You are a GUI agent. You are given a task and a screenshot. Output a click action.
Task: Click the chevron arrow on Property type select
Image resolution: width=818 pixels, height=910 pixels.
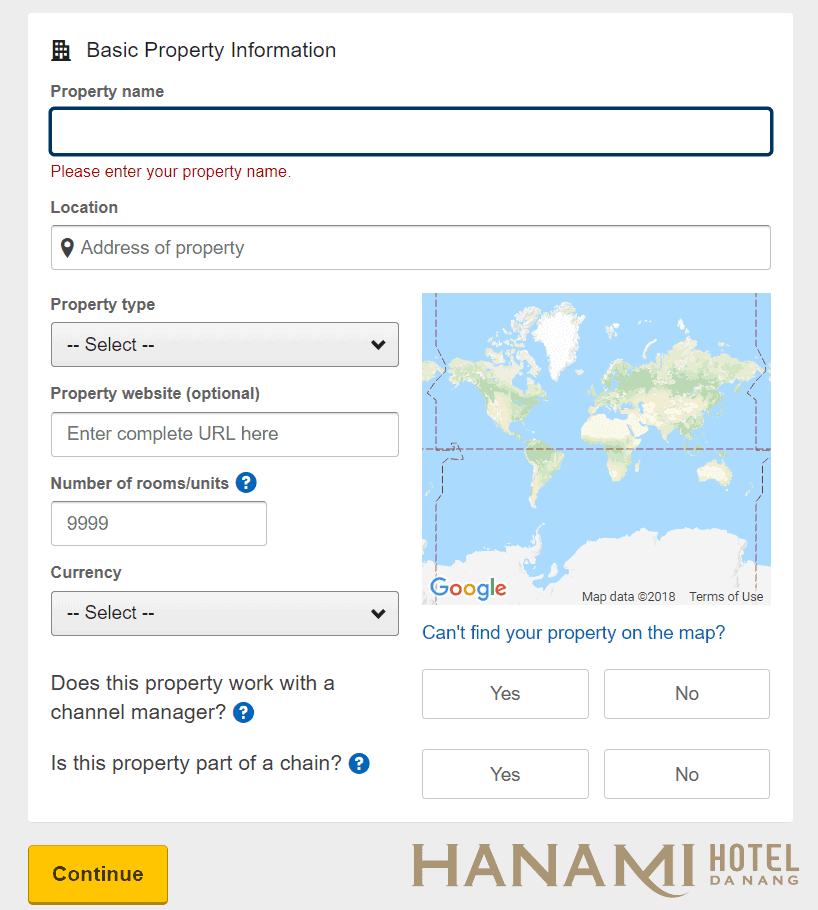point(378,344)
